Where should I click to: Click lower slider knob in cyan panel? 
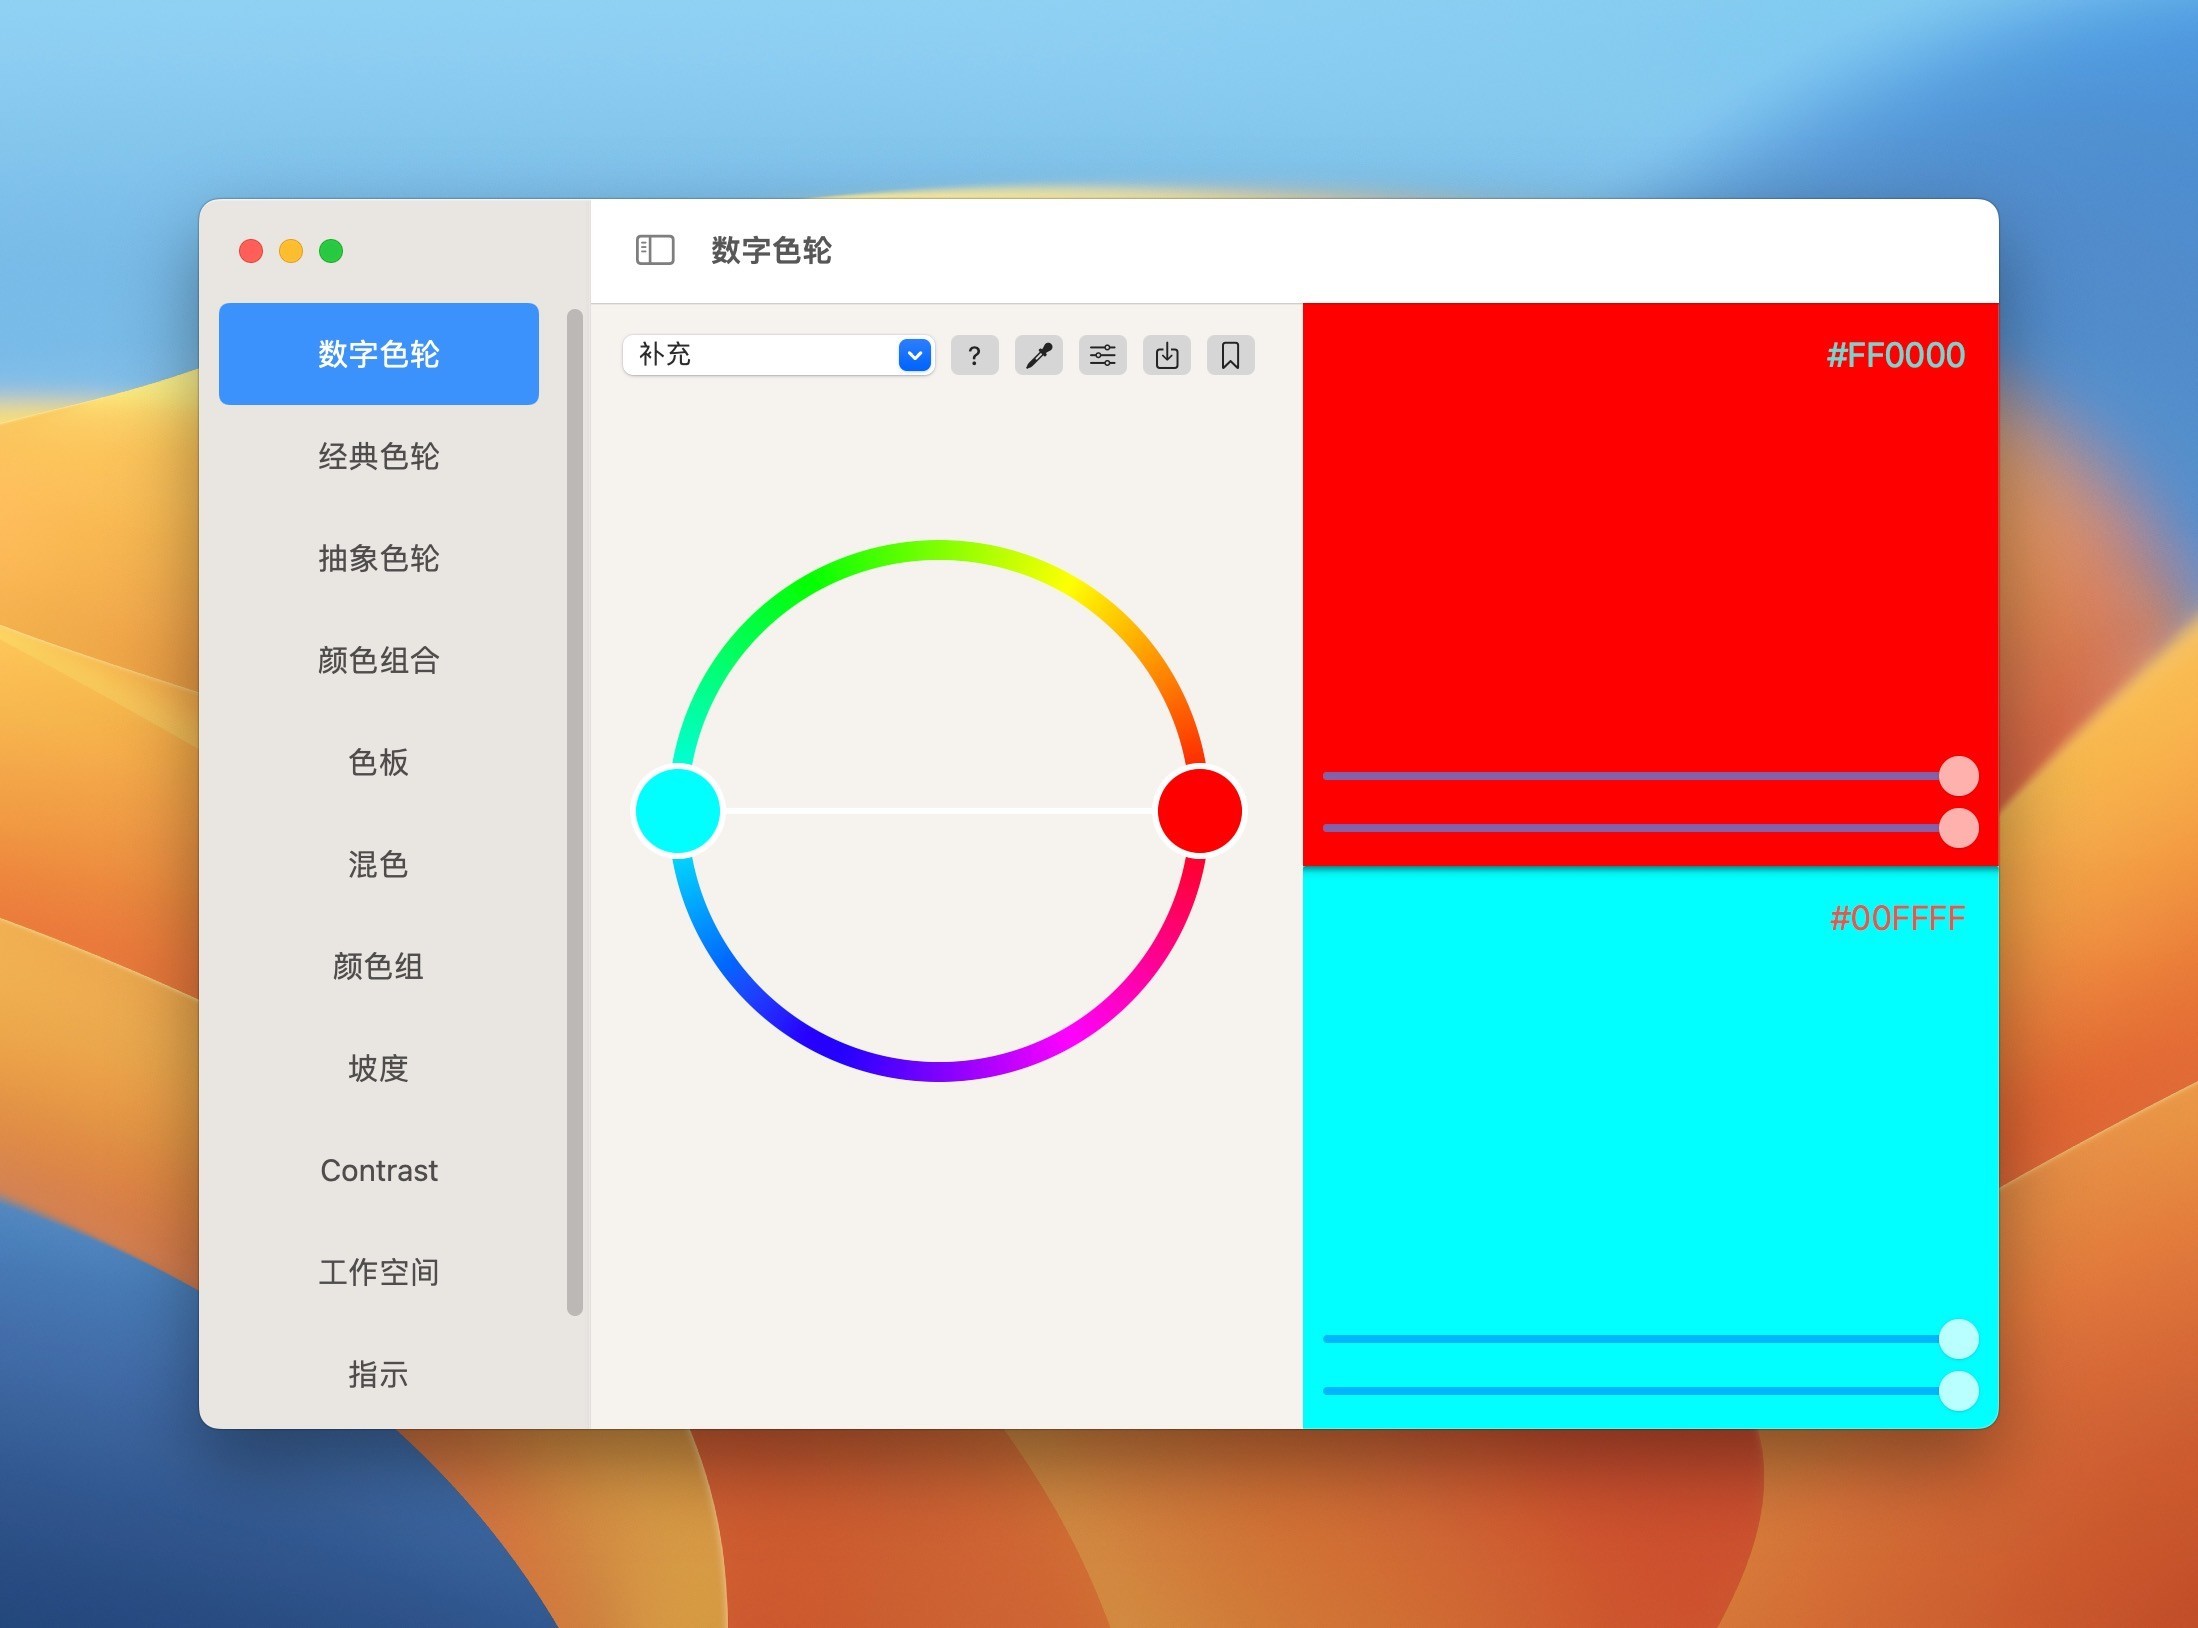pos(1958,1391)
